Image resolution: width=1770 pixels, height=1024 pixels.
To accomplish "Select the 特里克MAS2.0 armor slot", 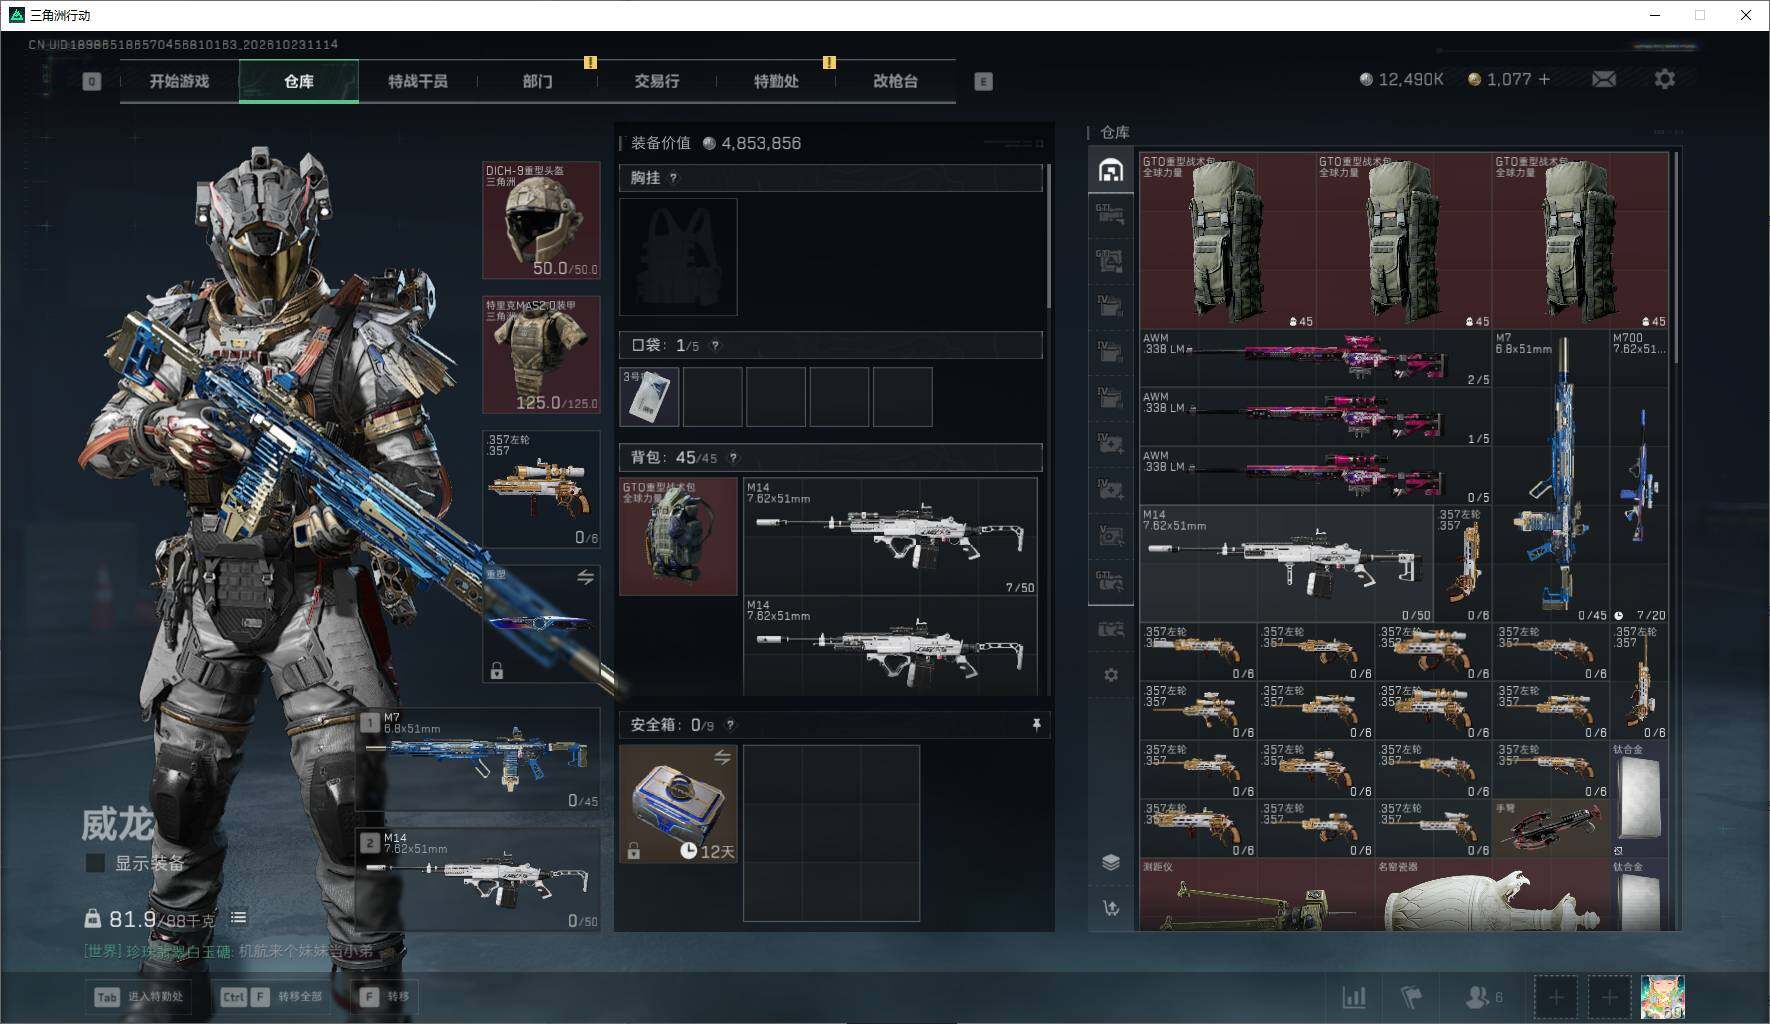I will 541,354.
